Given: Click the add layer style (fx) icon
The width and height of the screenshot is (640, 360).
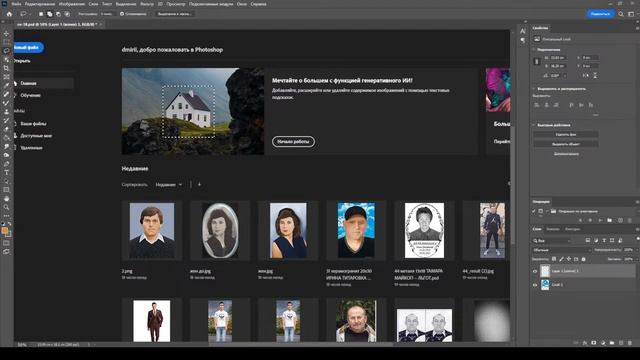Looking at the screenshot, I should pos(584,343).
